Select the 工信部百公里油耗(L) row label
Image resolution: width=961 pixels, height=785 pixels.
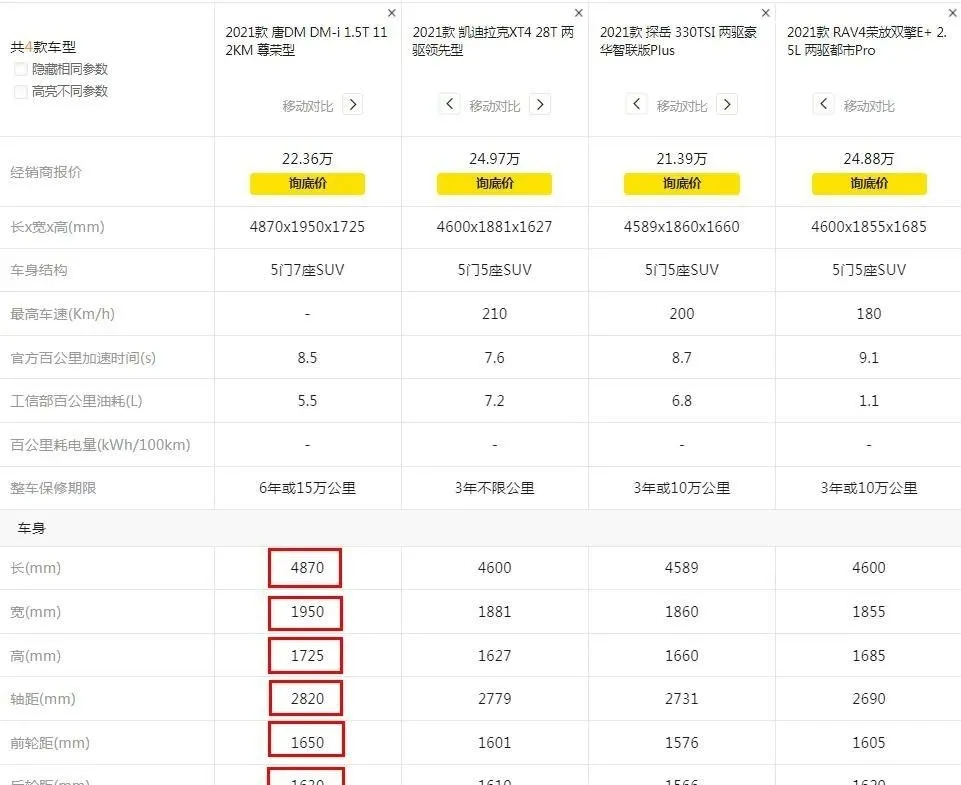(76, 401)
